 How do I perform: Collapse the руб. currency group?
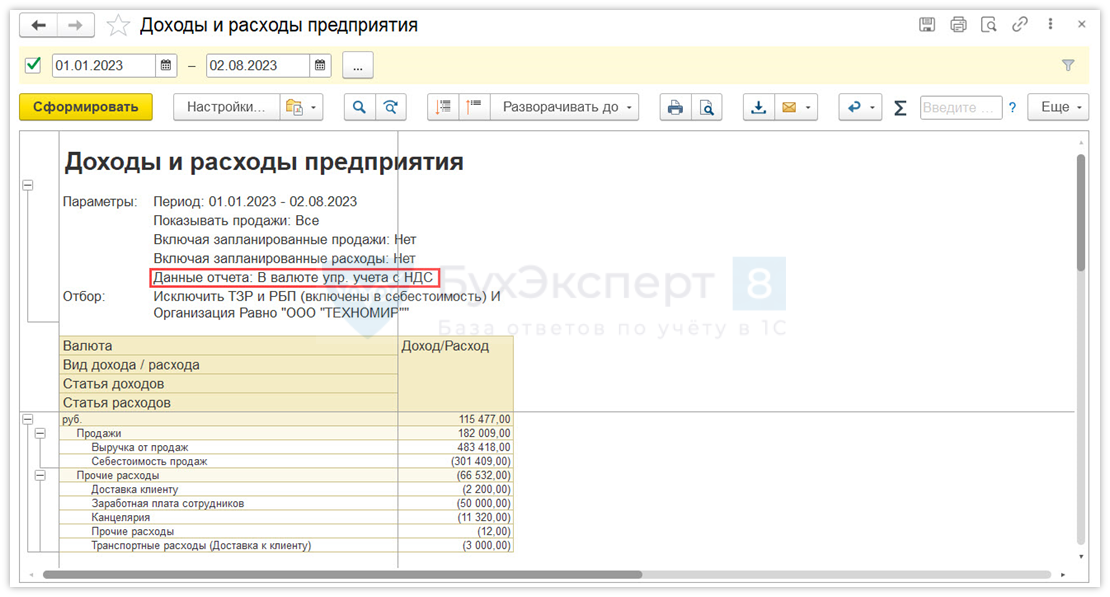pos(28,420)
